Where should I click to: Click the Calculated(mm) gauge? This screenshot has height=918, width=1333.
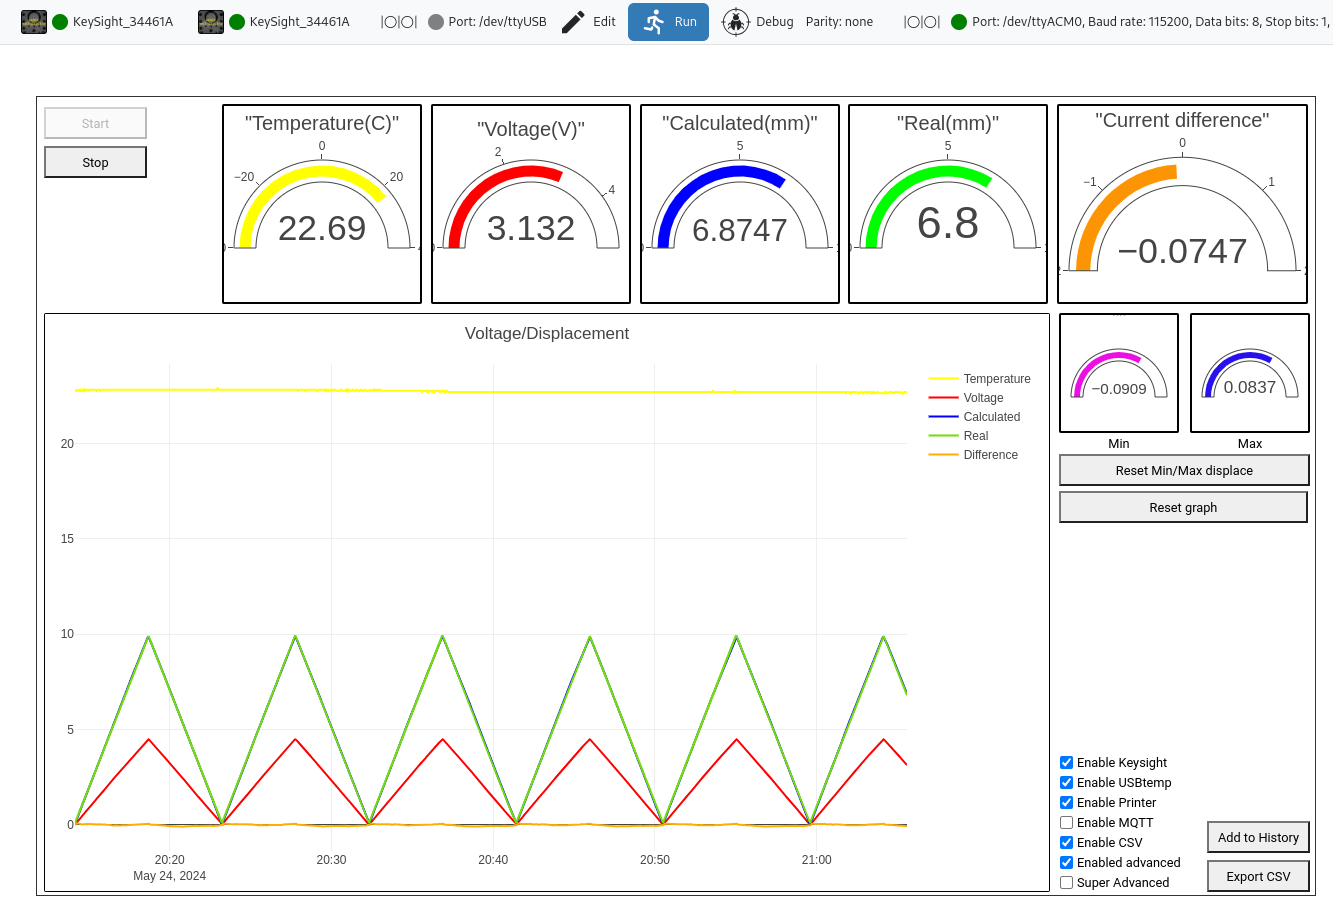(x=740, y=204)
